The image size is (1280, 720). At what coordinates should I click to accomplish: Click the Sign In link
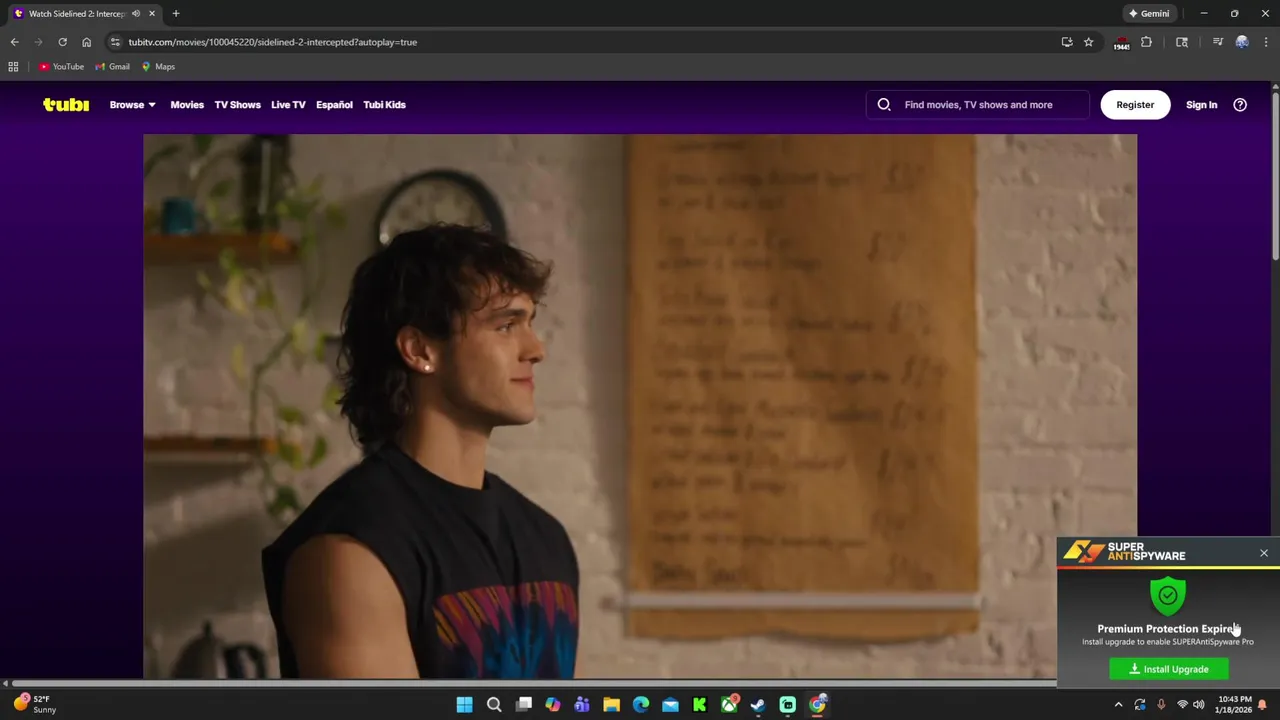pyautogui.click(x=1201, y=105)
